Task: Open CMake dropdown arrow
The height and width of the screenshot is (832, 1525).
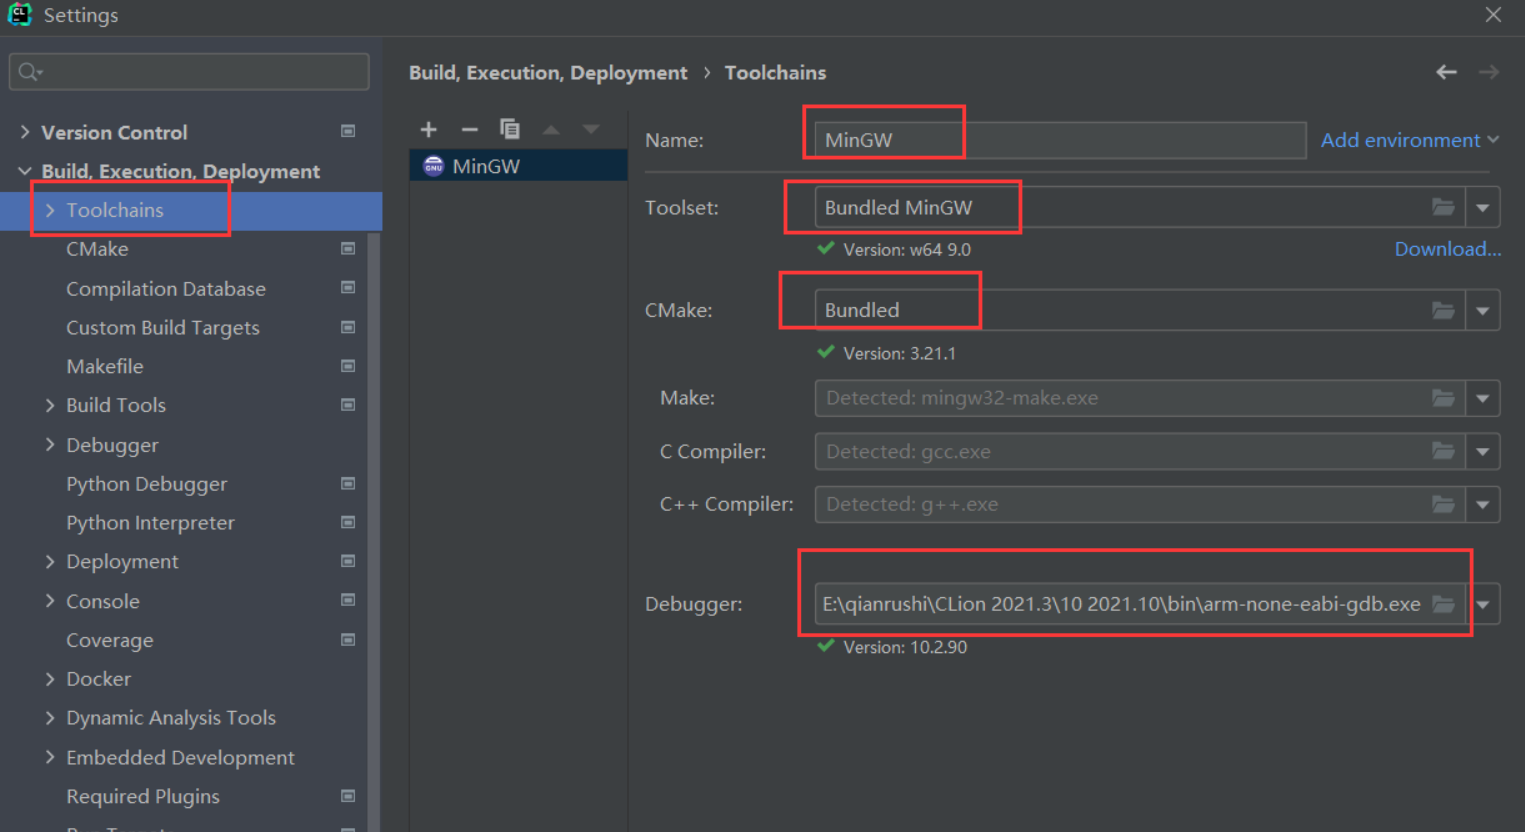Action: 1482,310
